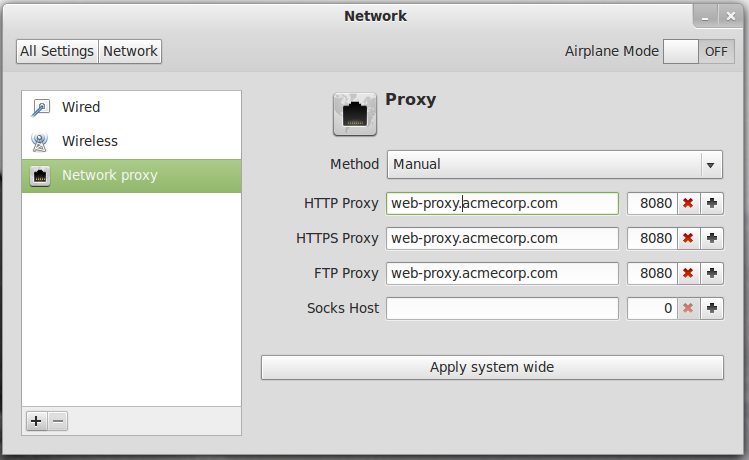Increase HTTP Proxy port with plus
Image resolution: width=749 pixels, height=460 pixels.
pos(712,203)
